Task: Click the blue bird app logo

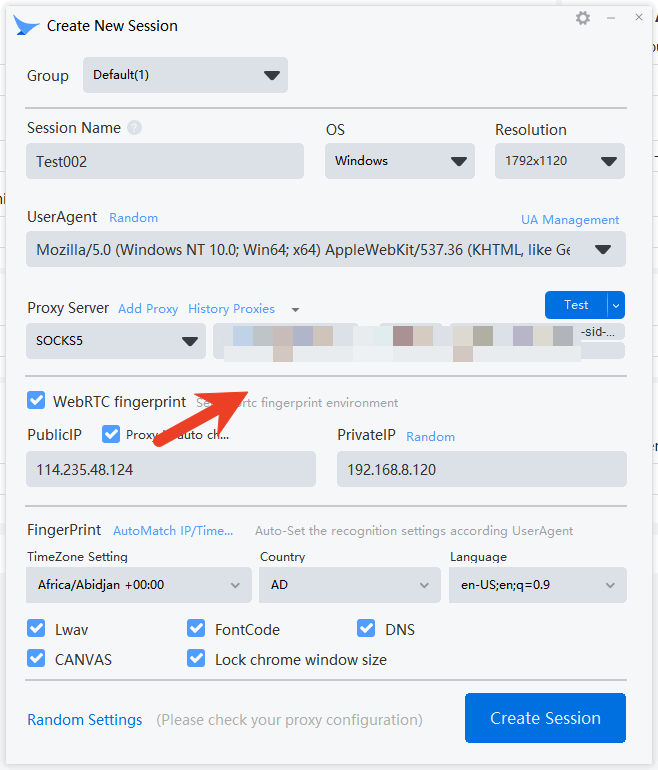Action: 27,26
